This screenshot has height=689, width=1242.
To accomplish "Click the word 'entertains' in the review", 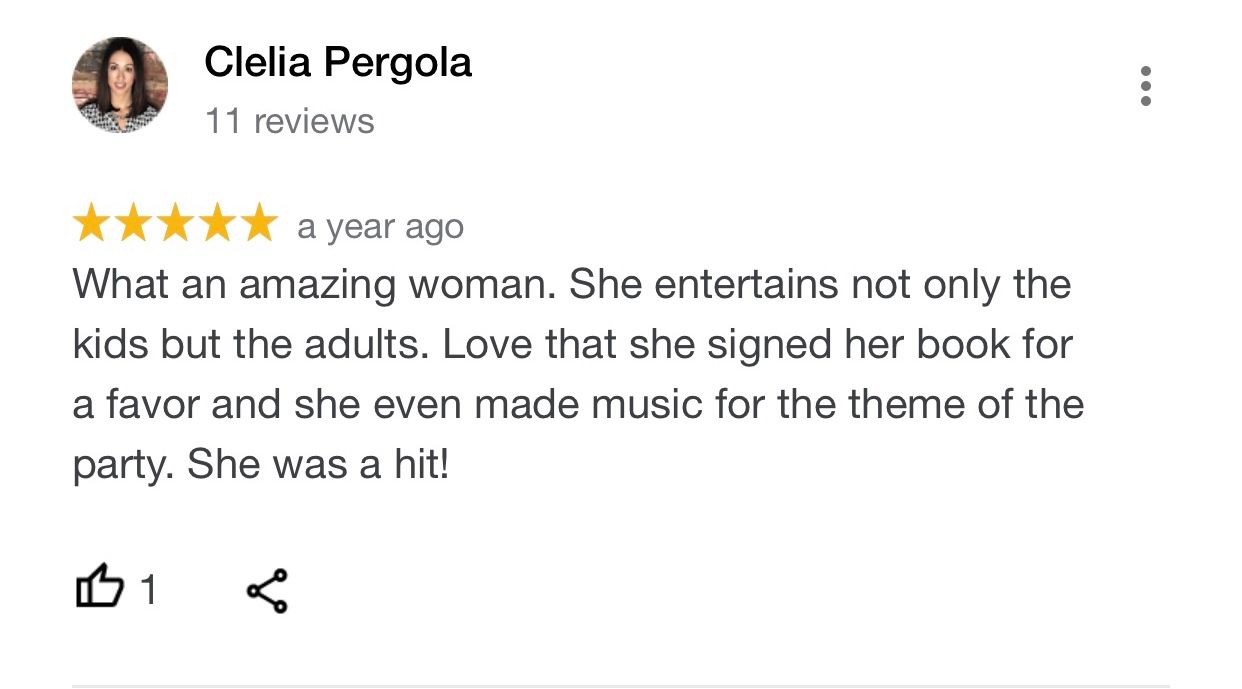I will click(x=746, y=285).
